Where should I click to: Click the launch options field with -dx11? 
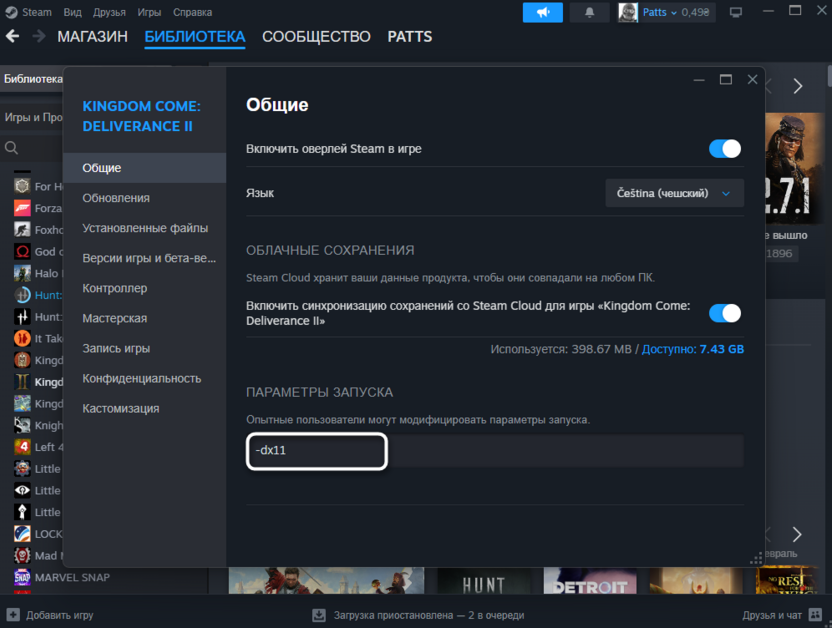pyautogui.click(x=495, y=451)
